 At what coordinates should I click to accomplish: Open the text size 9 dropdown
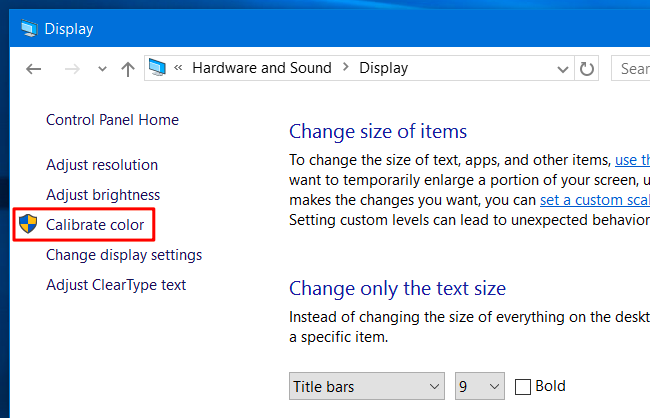tap(479, 386)
